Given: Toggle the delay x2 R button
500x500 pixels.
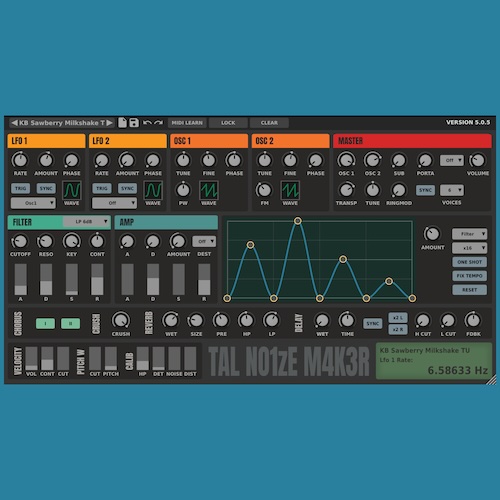Looking at the screenshot, I should [398, 329].
